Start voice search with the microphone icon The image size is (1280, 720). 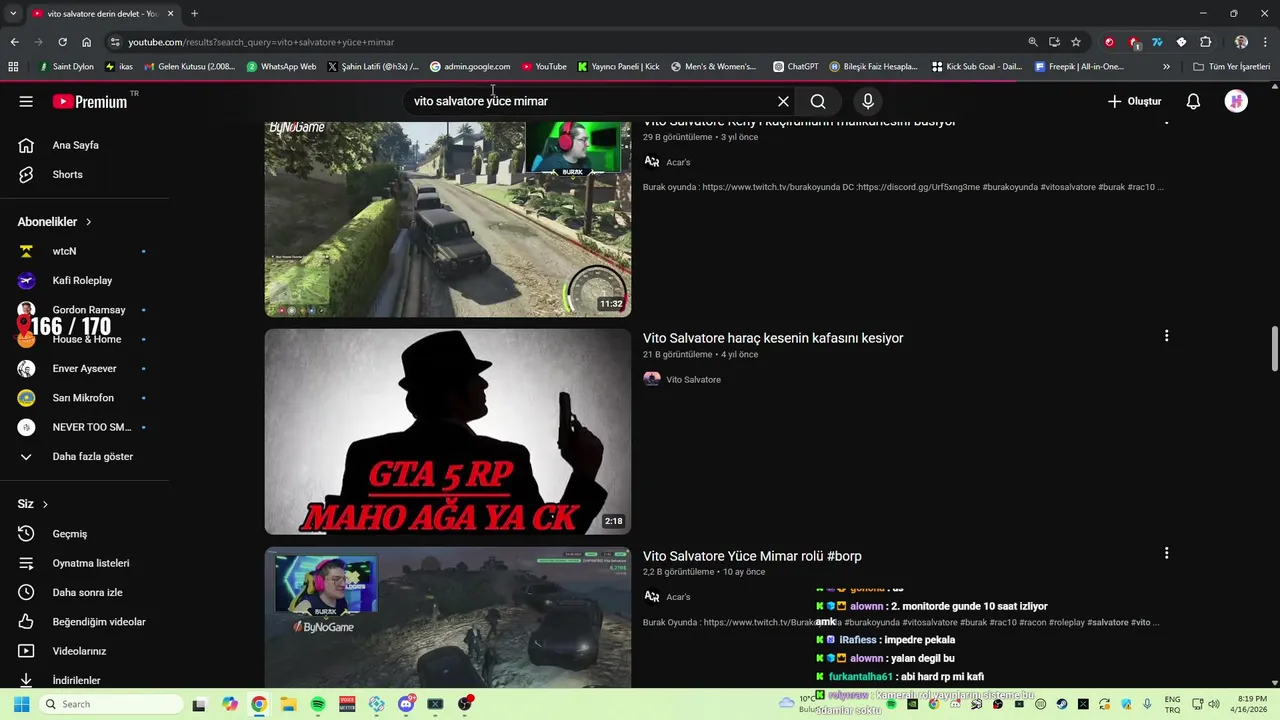868,101
